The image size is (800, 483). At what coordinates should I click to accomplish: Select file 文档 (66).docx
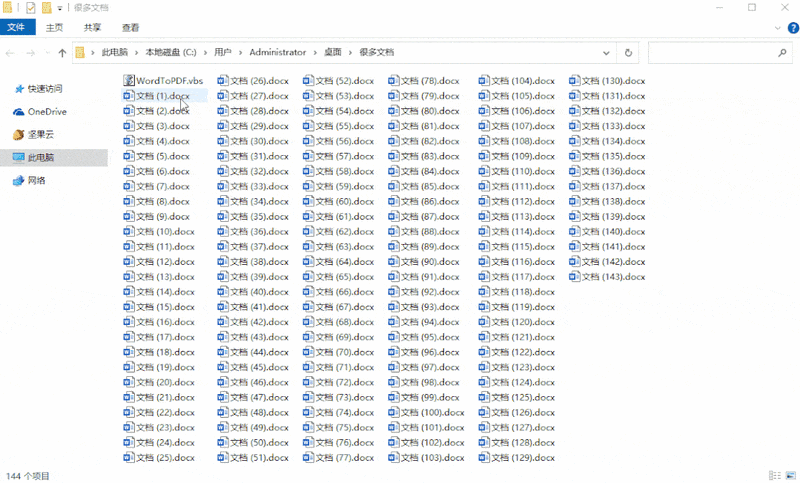[338, 292]
